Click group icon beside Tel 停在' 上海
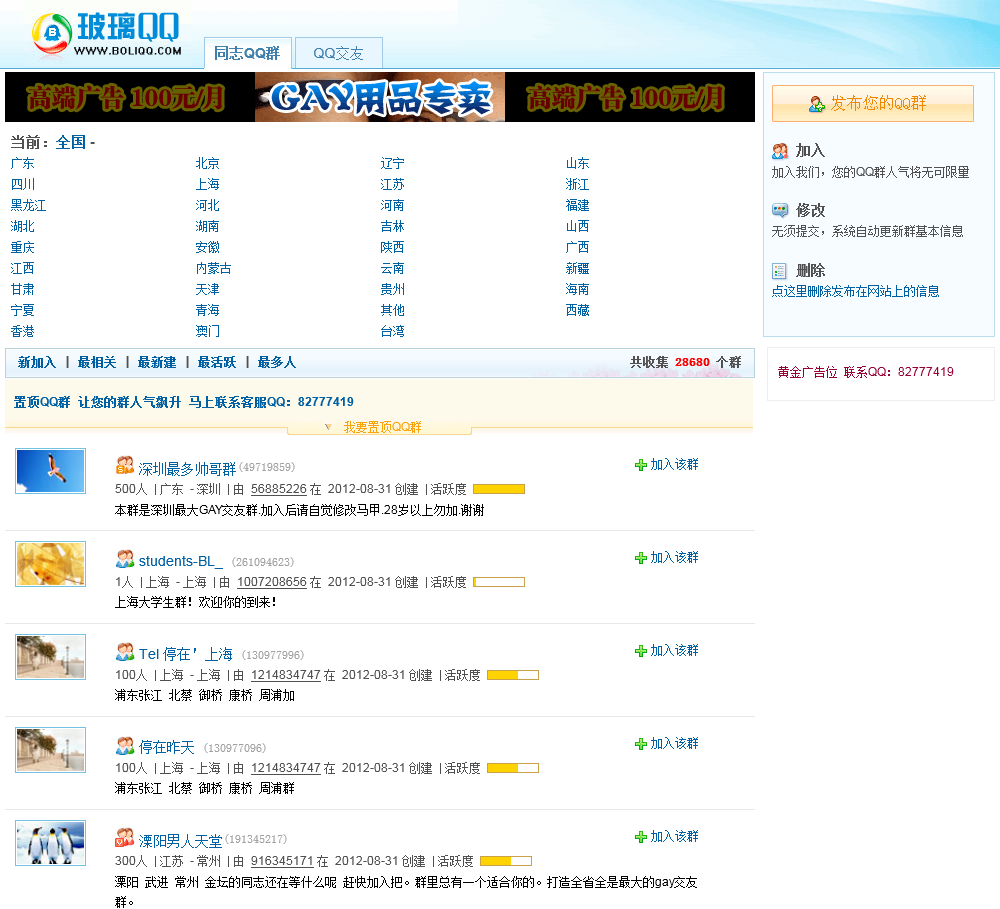The height and width of the screenshot is (909, 1000). point(124,652)
